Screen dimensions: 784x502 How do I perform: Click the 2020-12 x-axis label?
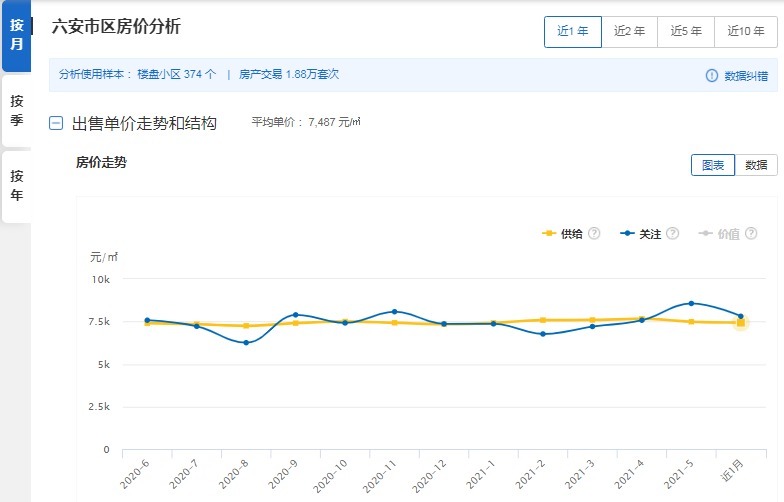(x=429, y=476)
